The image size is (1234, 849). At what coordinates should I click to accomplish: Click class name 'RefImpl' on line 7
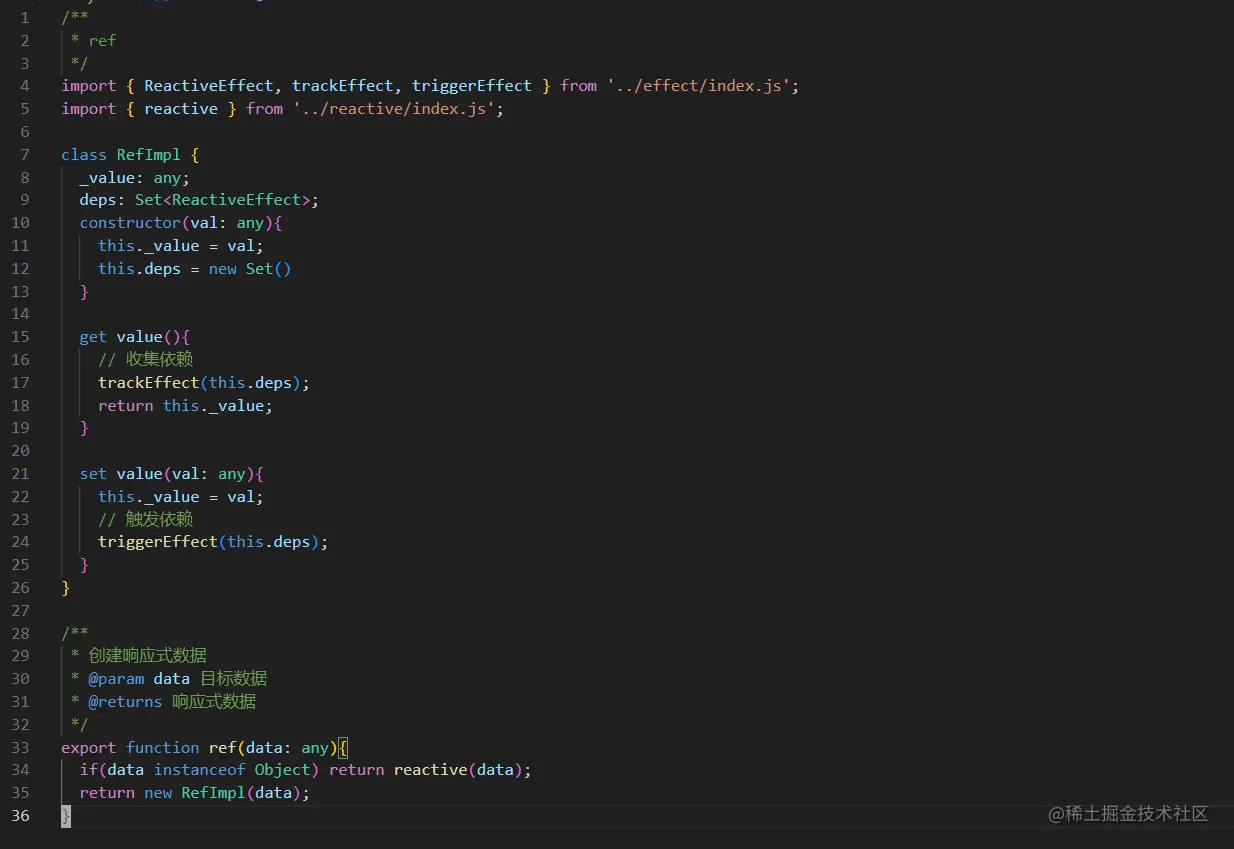pyautogui.click(x=149, y=155)
